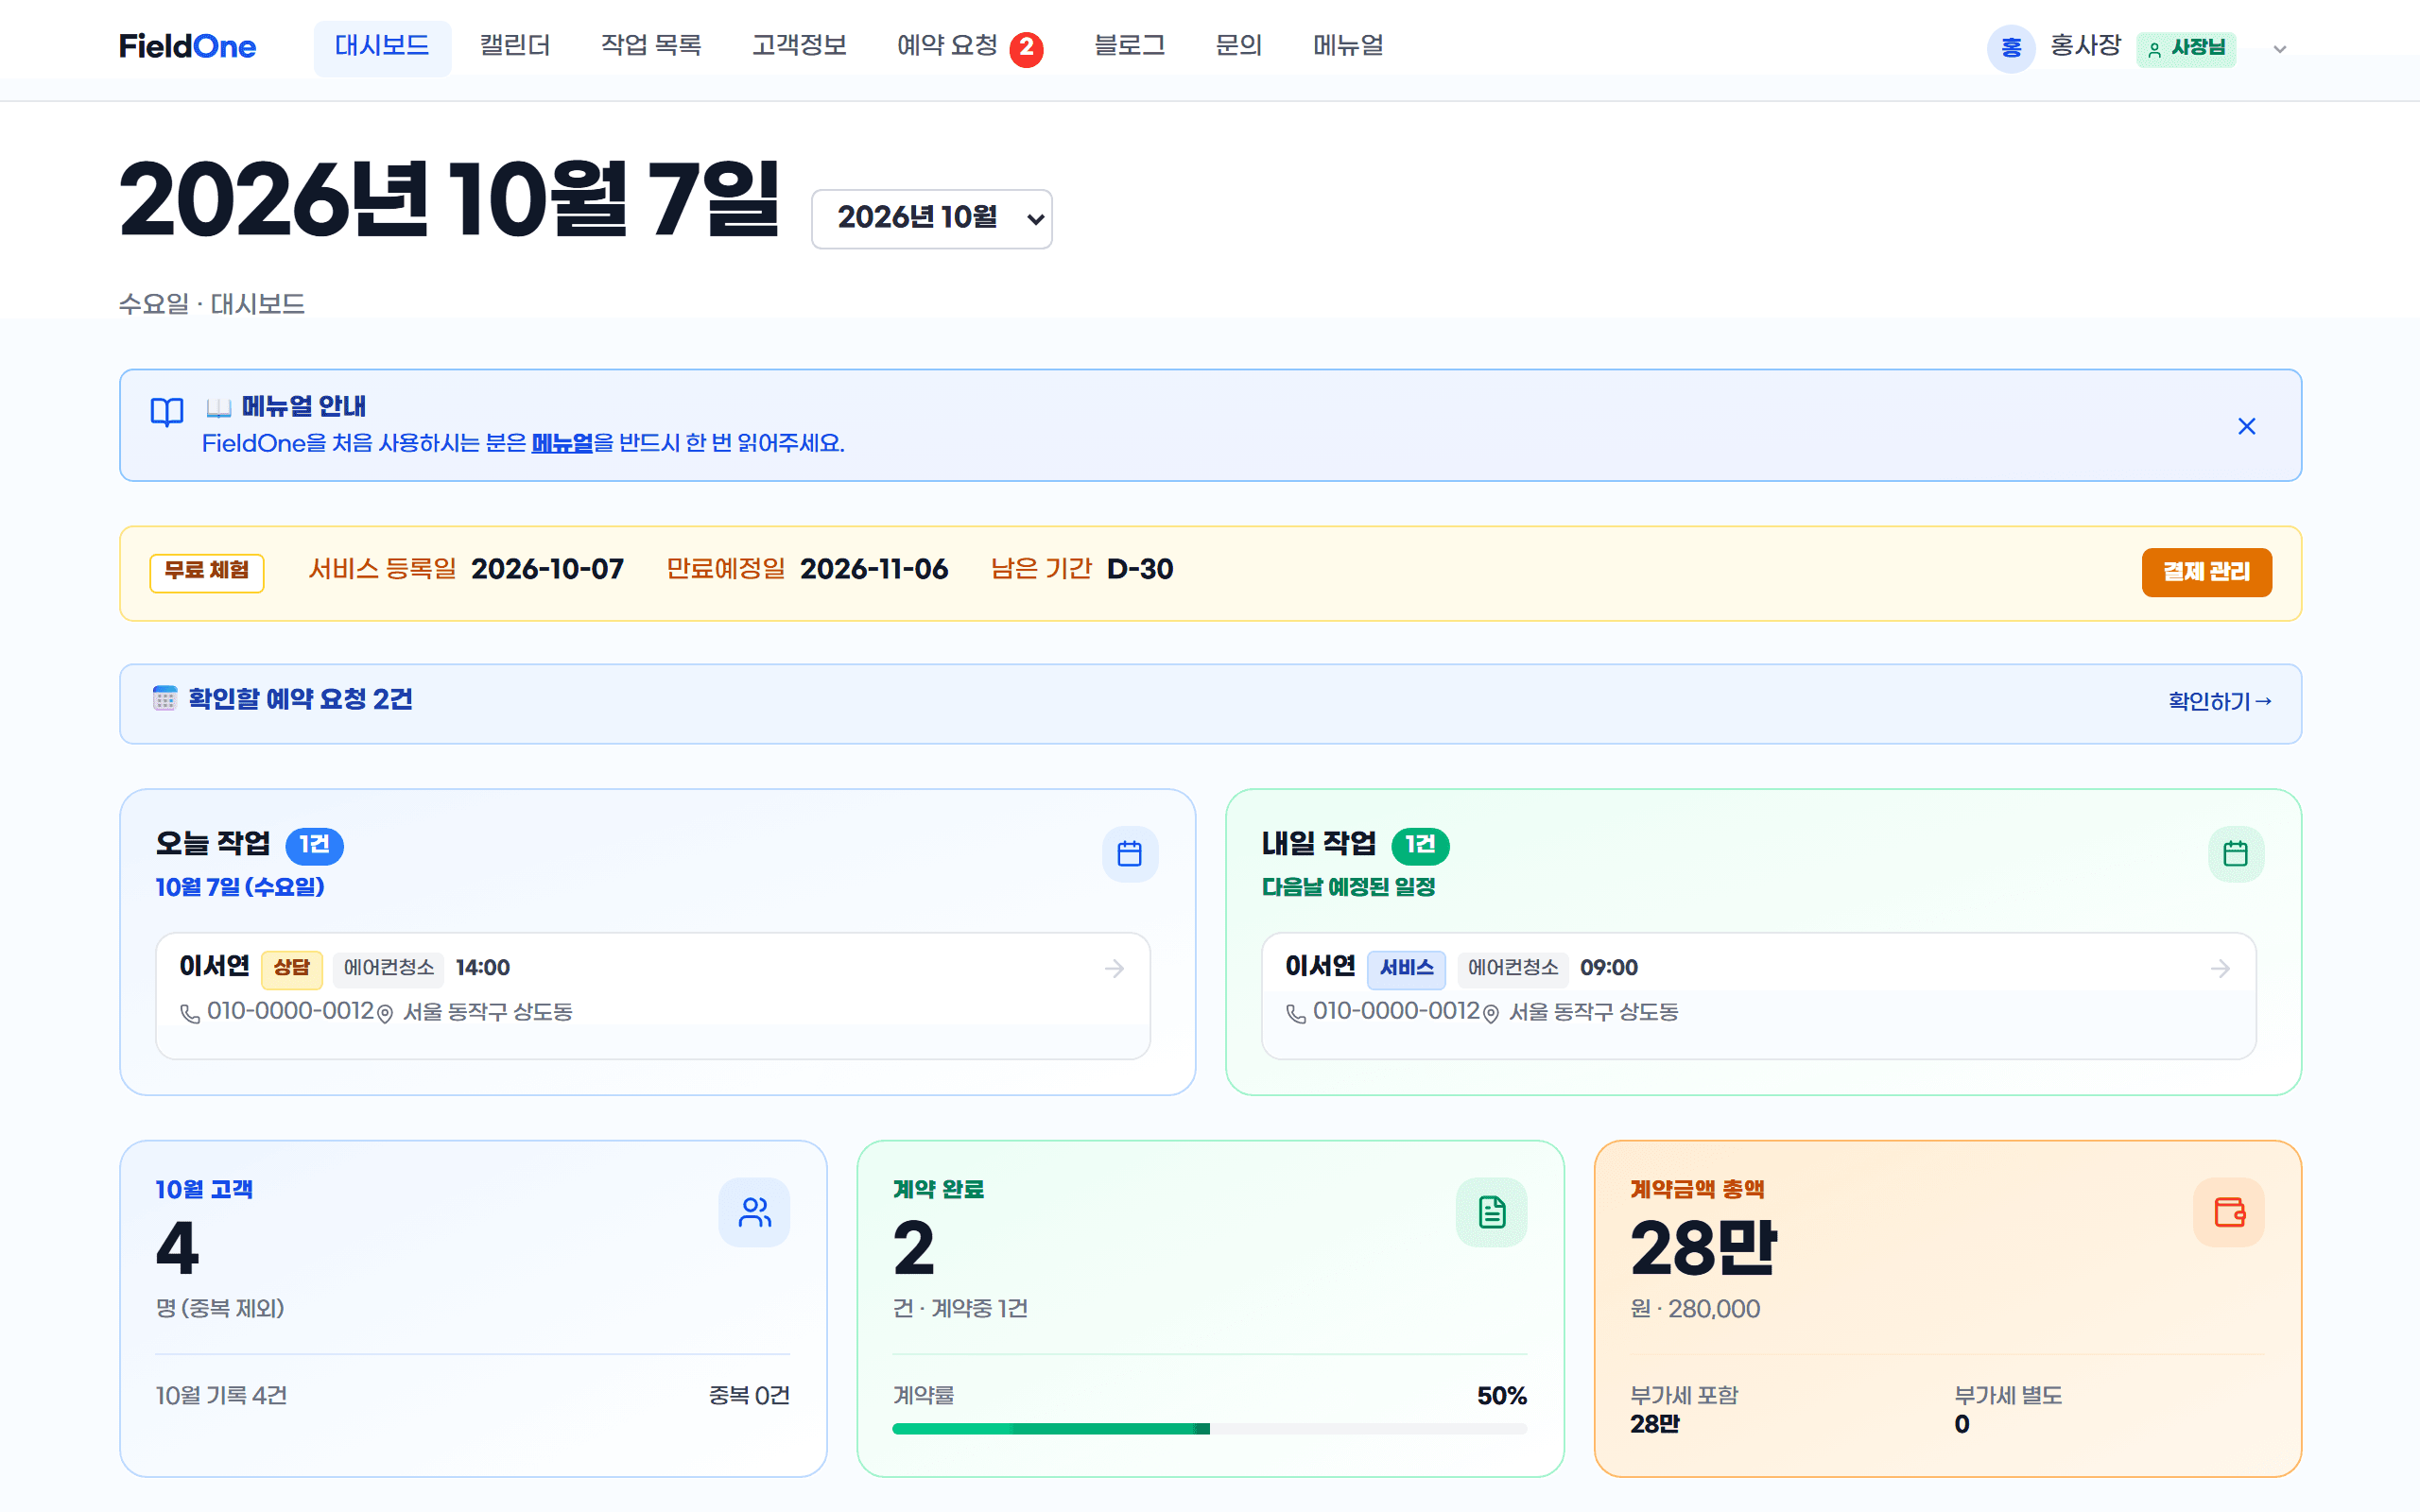Click the 상담 tag on 이서연 today job
This screenshot has height=1512, width=2420.
291,968
